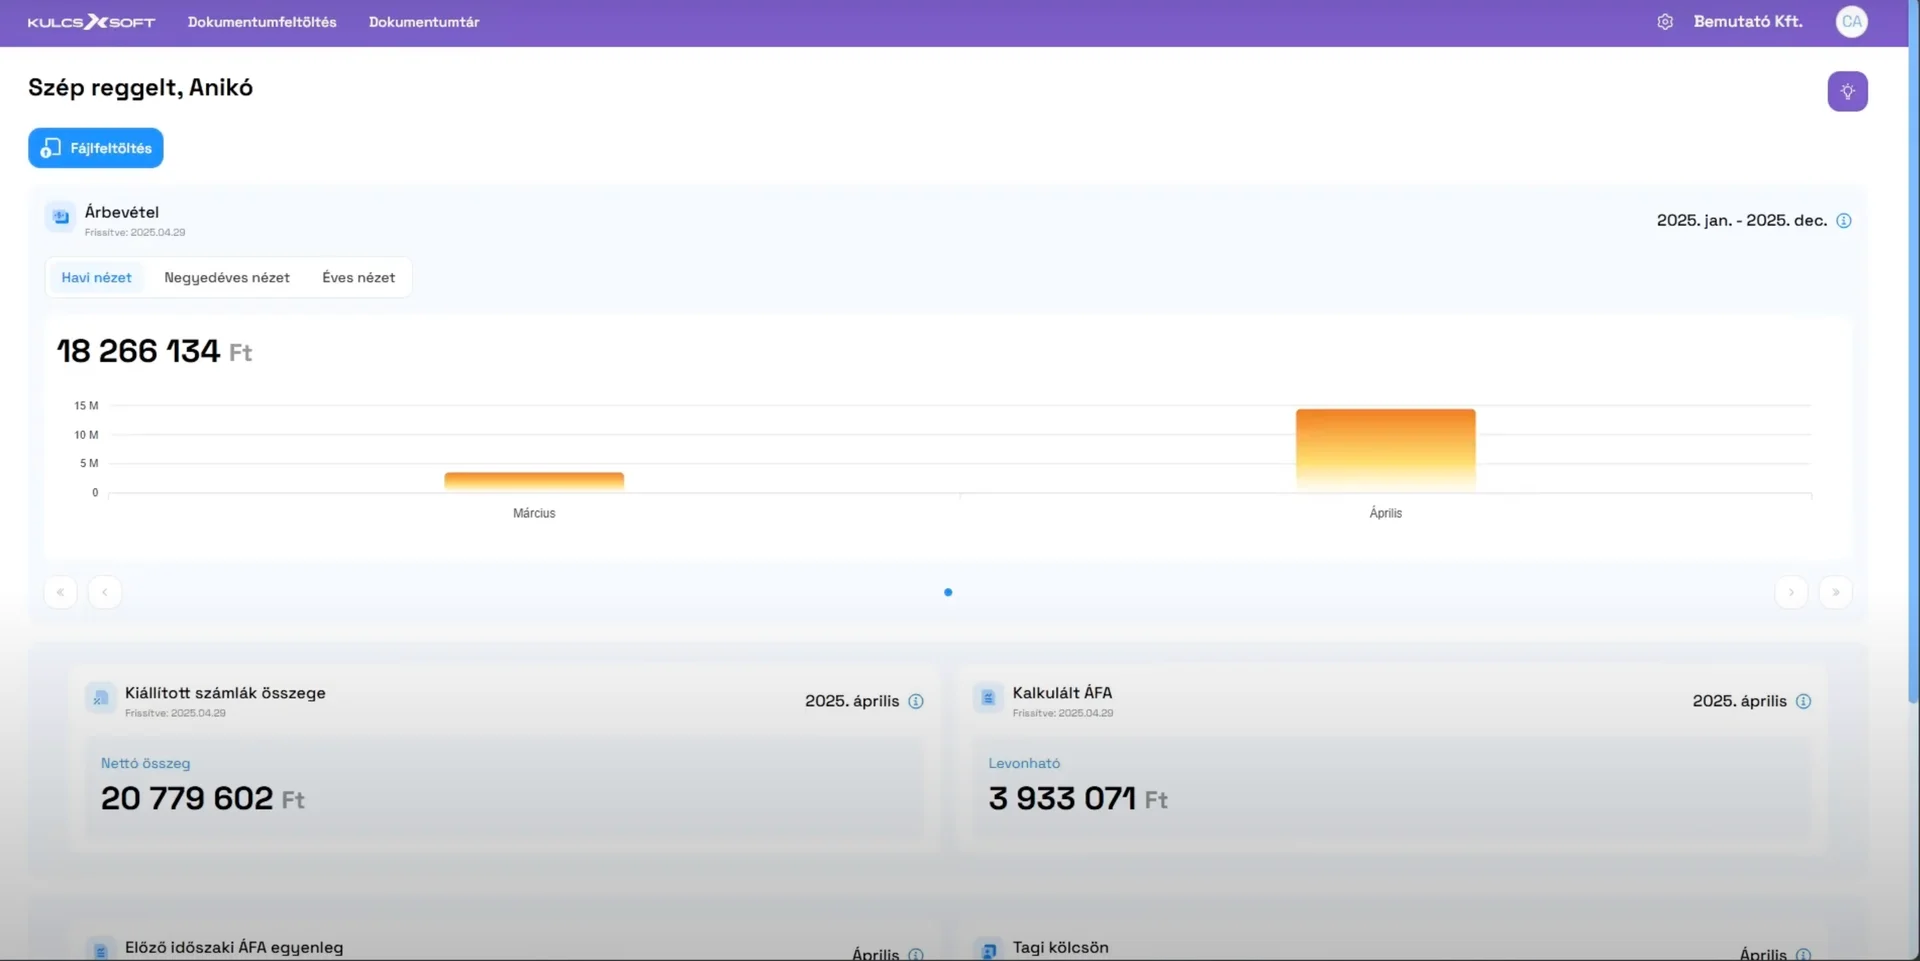This screenshot has width=1920, height=961.
Task: Open the CA user avatar menu
Action: coord(1851,22)
